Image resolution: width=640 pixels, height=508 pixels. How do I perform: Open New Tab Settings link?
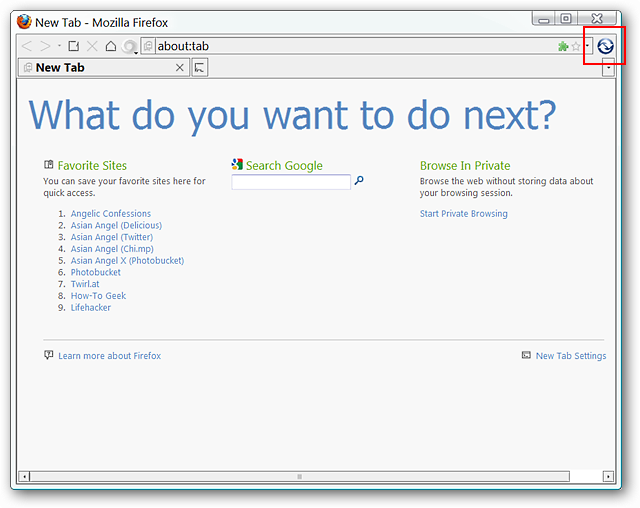[571, 356]
